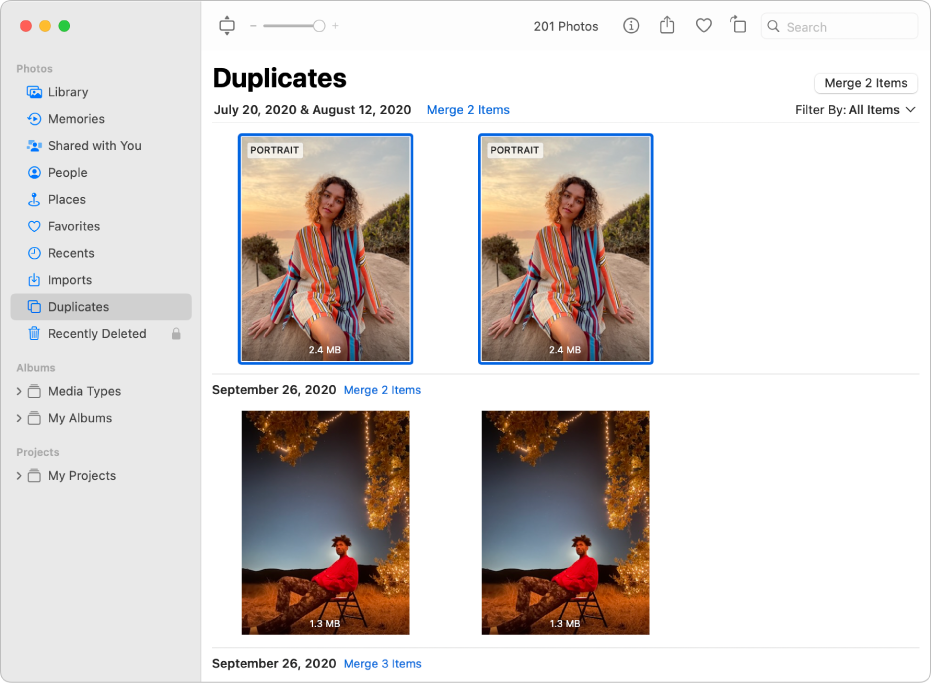This screenshot has width=932, height=684.
Task: Click the trash icon next to Recently Deleted
Action: tap(36, 333)
